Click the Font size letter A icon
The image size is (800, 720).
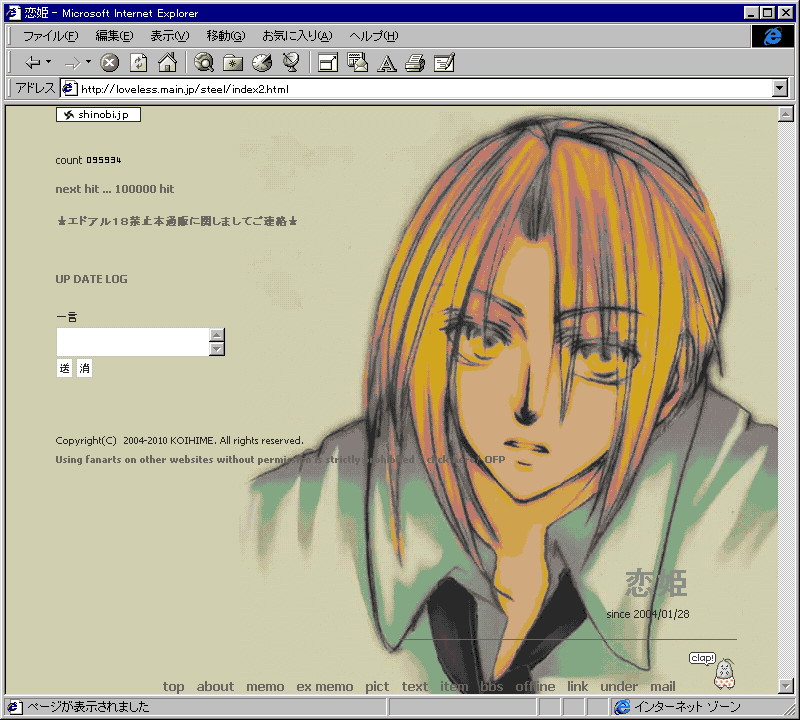click(x=387, y=63)
